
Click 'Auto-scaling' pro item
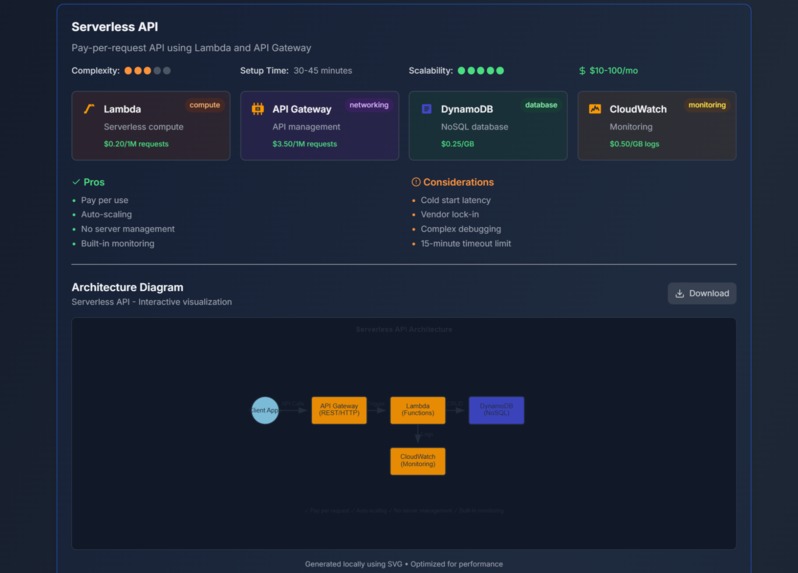[106, 214]
